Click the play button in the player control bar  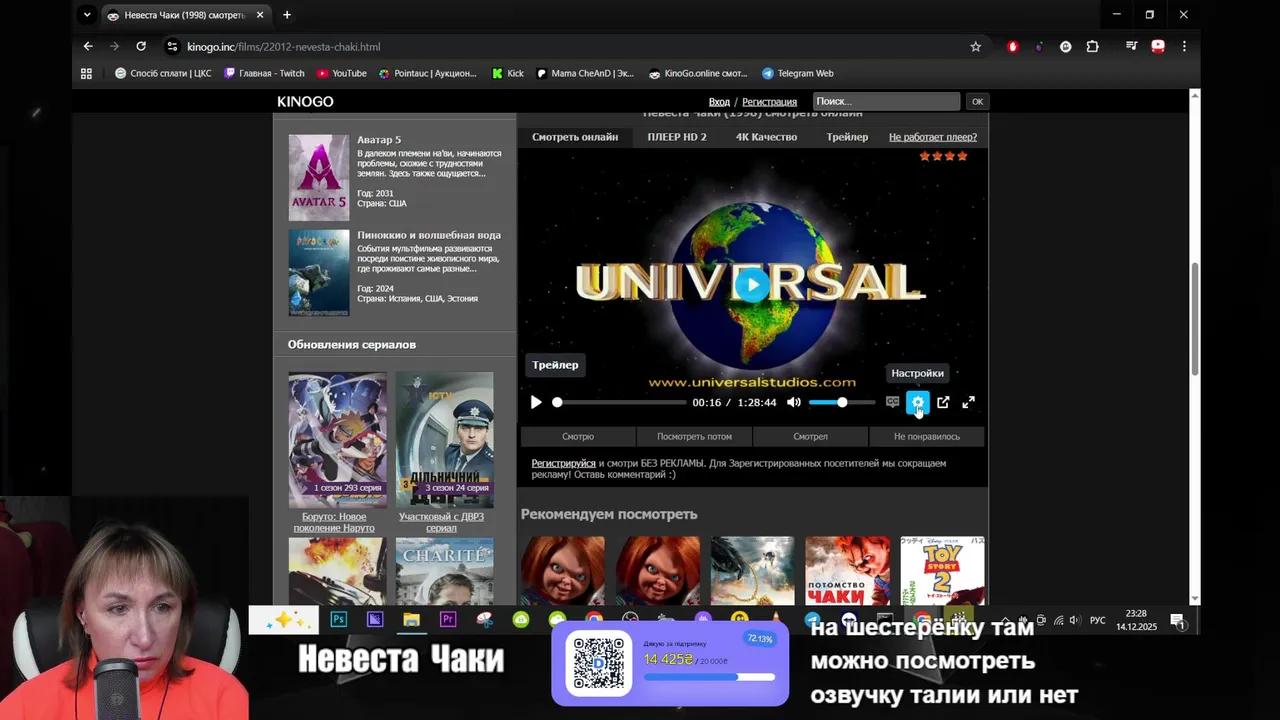pos(536,402)
